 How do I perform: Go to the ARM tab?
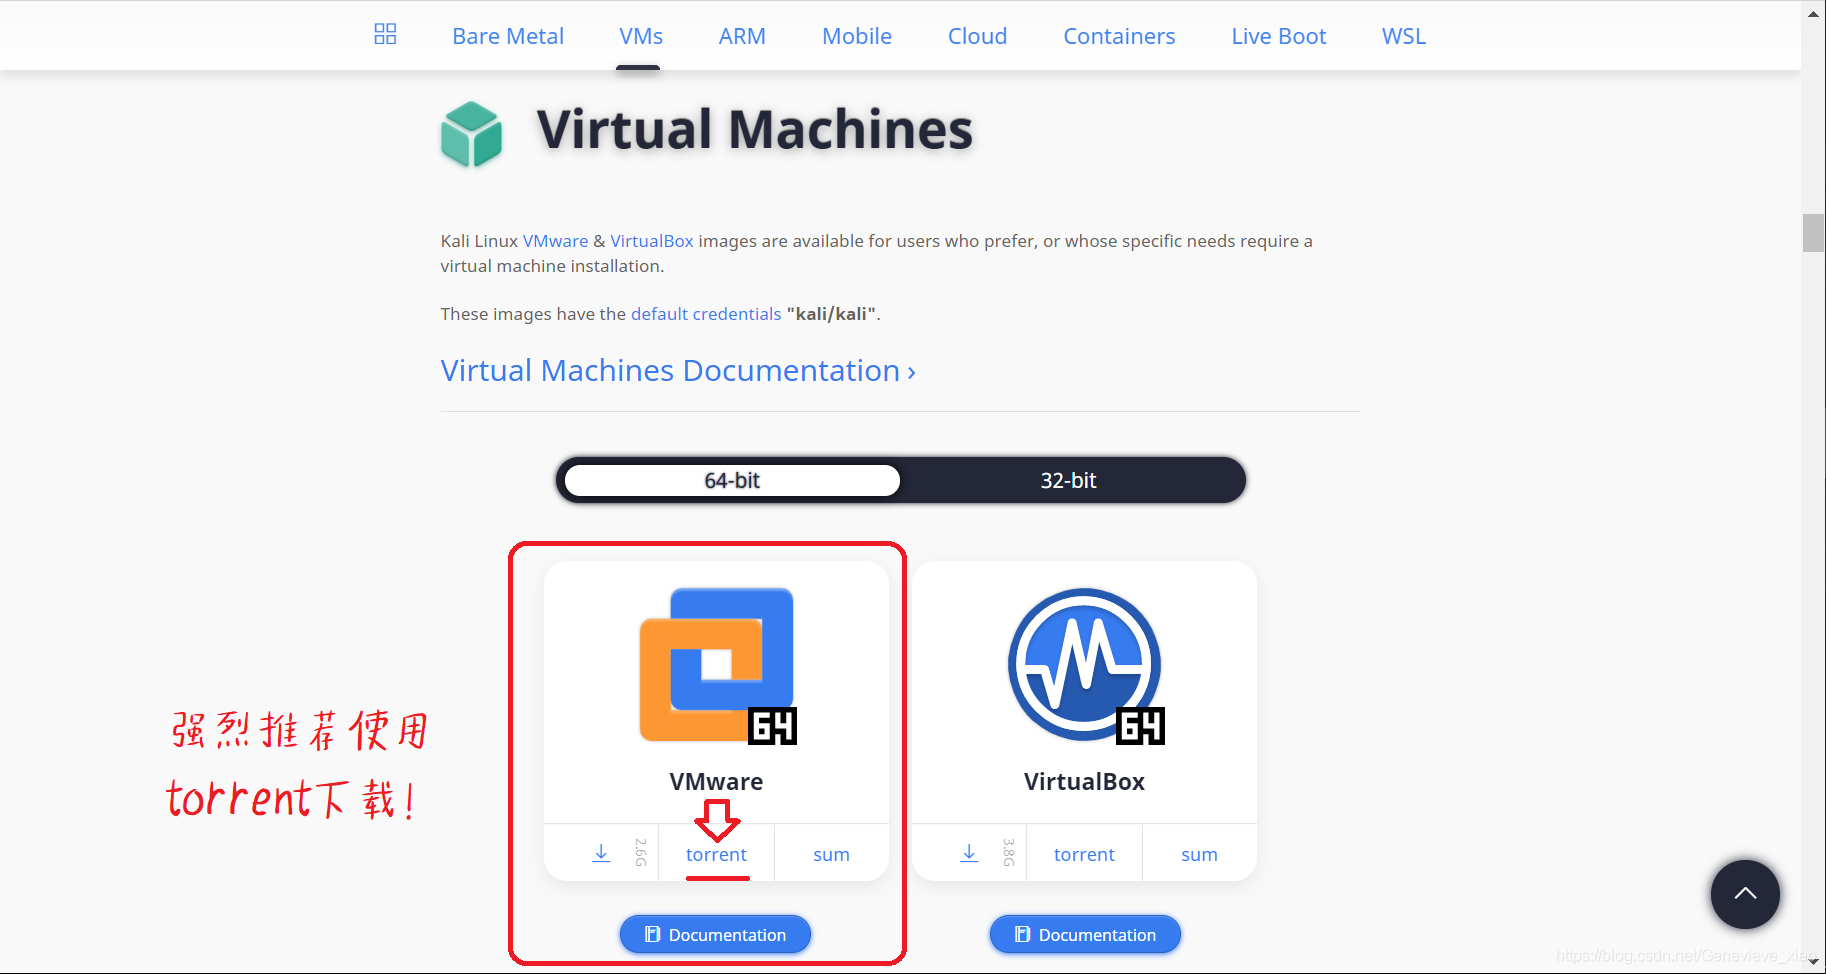tap(742, 36)
